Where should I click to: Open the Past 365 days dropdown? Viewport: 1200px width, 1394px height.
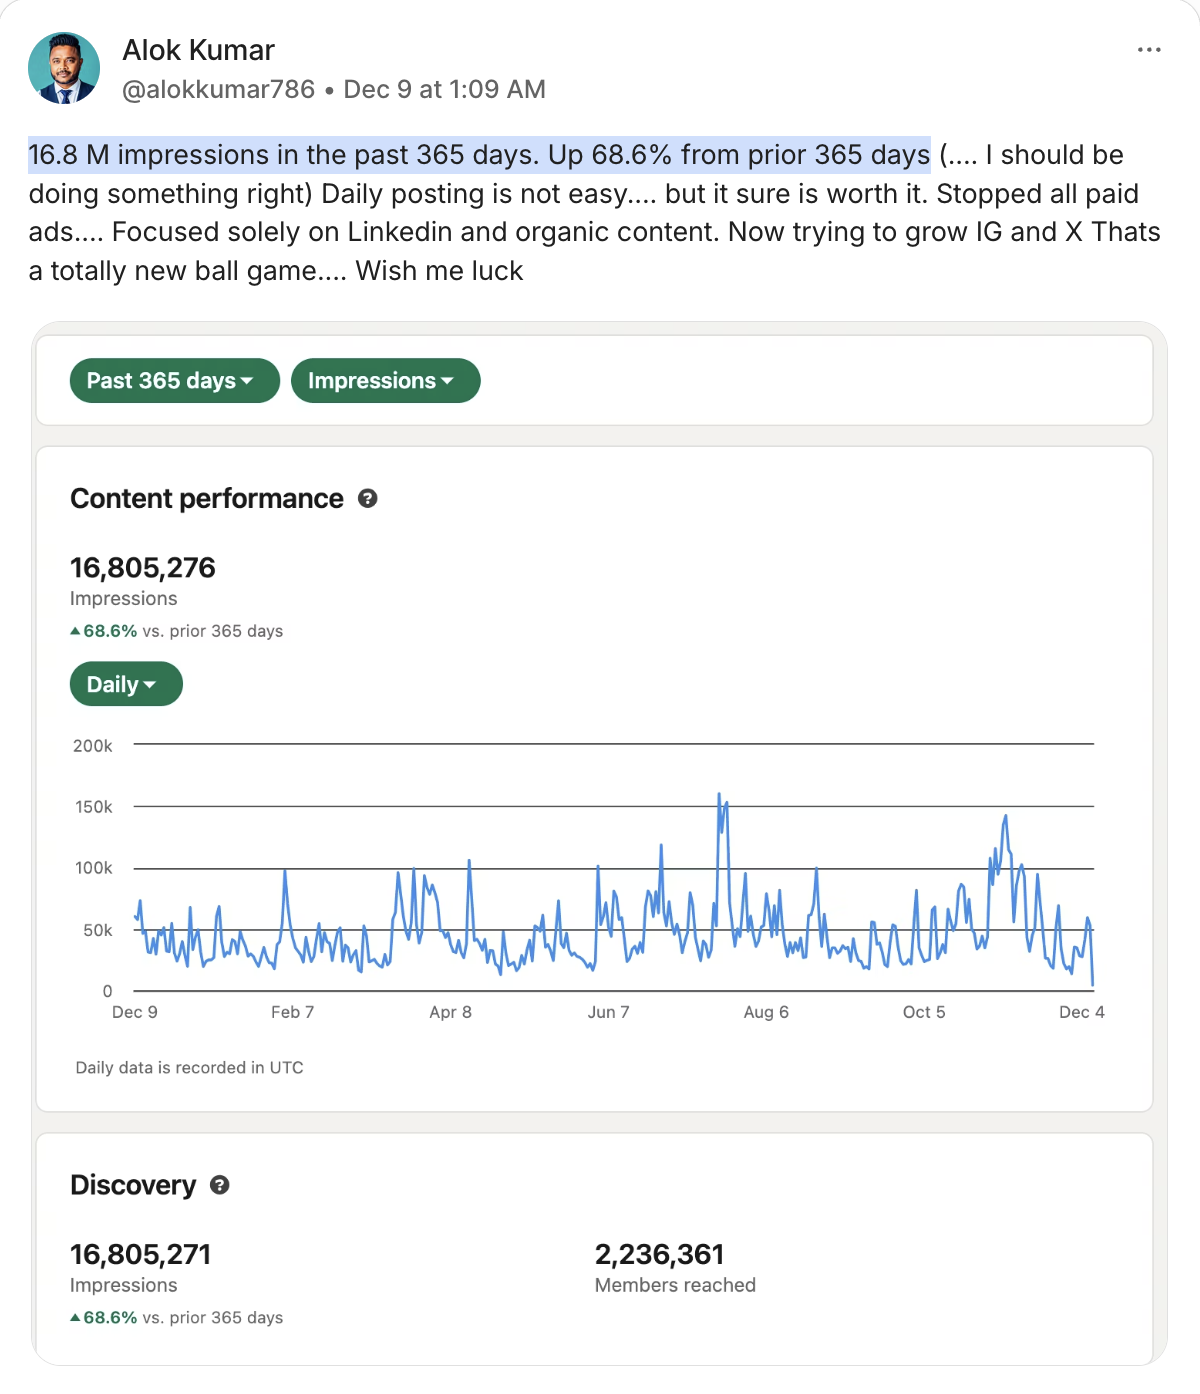tap(174, 380)
